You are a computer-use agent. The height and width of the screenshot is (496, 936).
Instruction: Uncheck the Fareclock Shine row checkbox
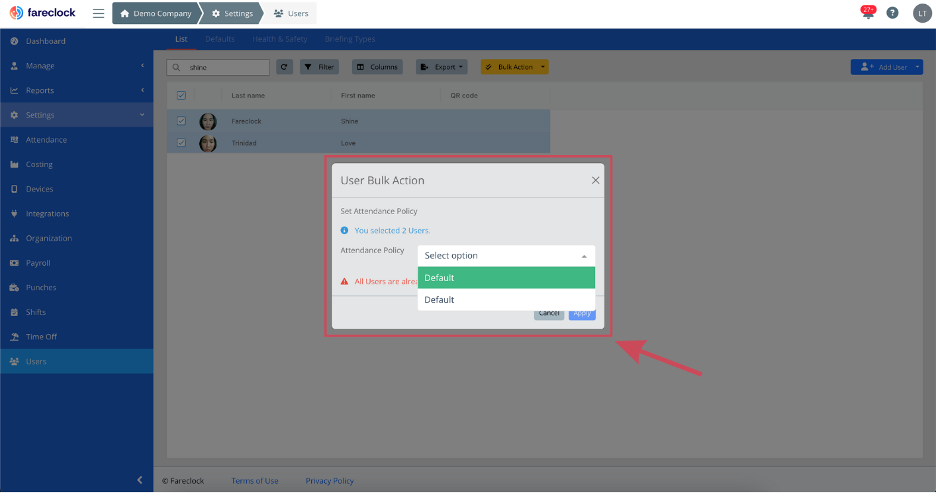[181, 121]
